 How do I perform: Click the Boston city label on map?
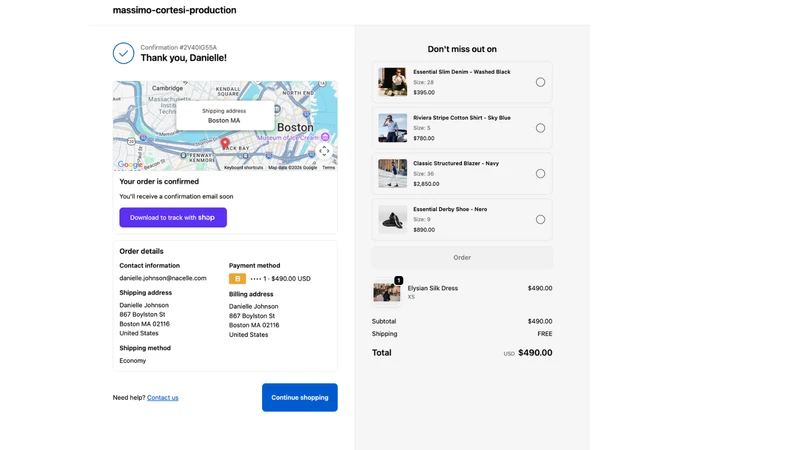pos(295,128)
